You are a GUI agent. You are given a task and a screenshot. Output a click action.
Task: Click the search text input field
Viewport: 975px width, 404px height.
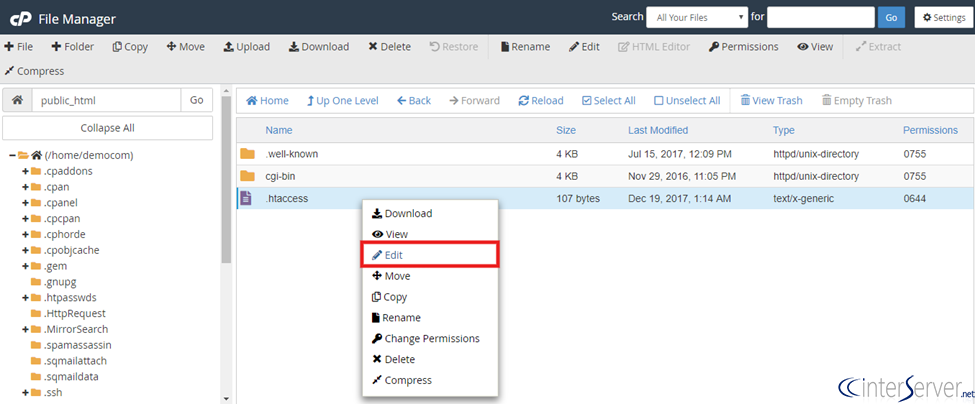821,17
